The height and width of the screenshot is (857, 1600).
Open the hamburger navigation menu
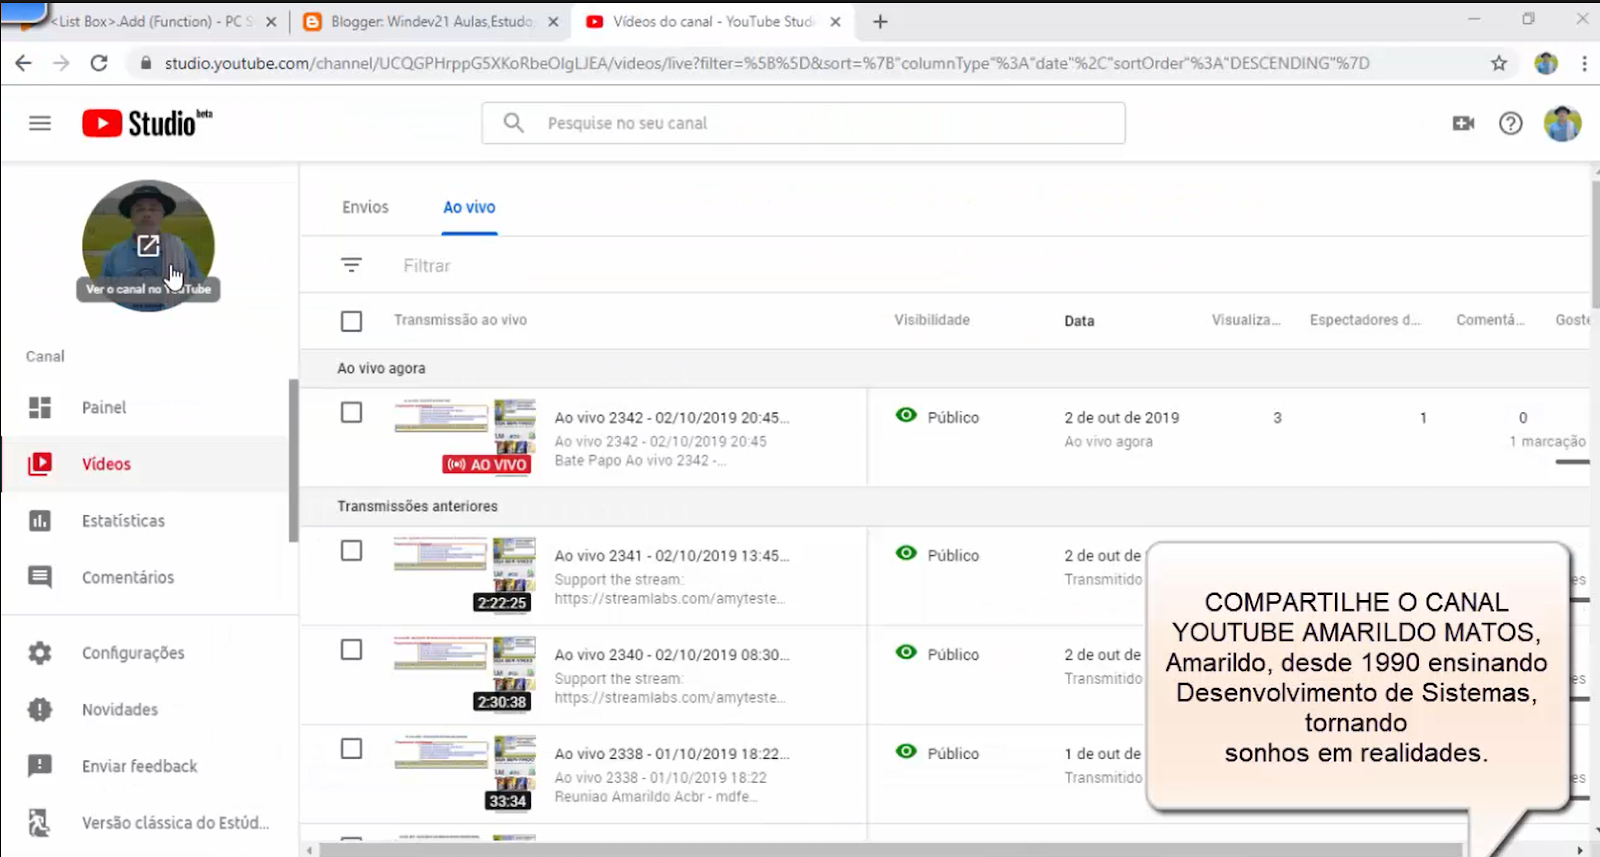40,123
